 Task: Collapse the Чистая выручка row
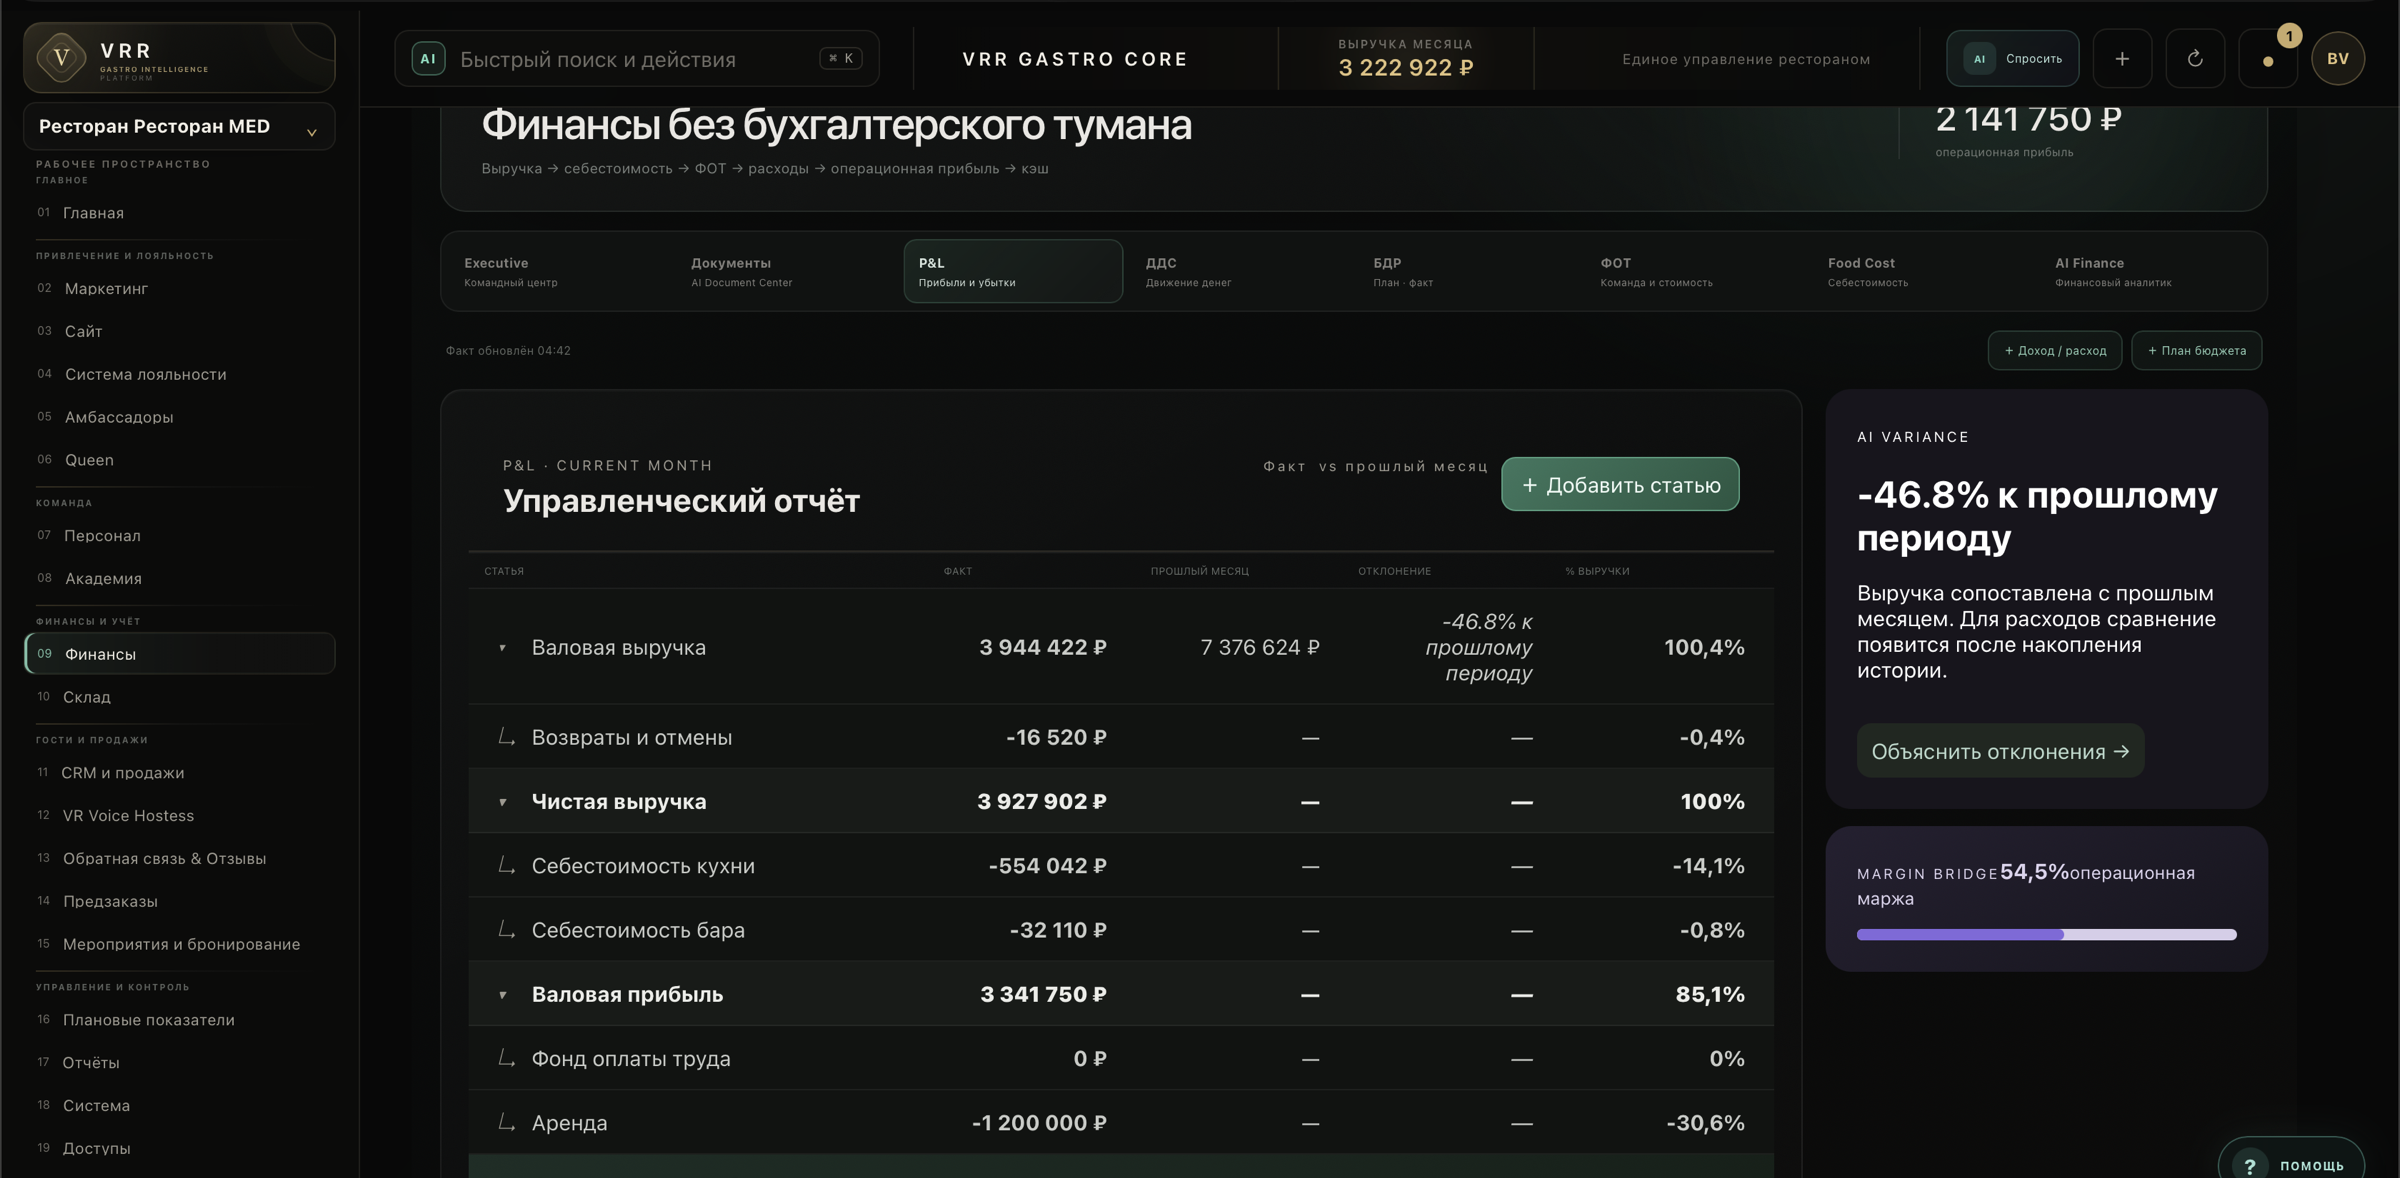tap(503, 802)
